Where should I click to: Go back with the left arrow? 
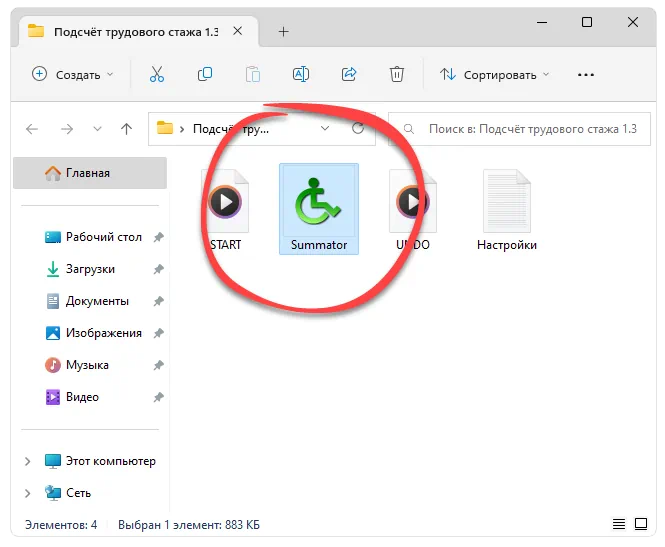[x=32, y=128]
